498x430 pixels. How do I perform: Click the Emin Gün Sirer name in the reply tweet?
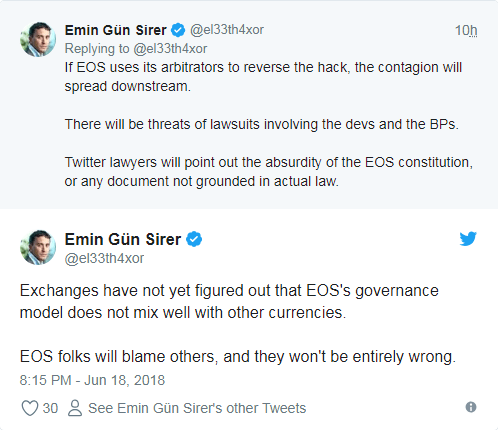[115, 30]
